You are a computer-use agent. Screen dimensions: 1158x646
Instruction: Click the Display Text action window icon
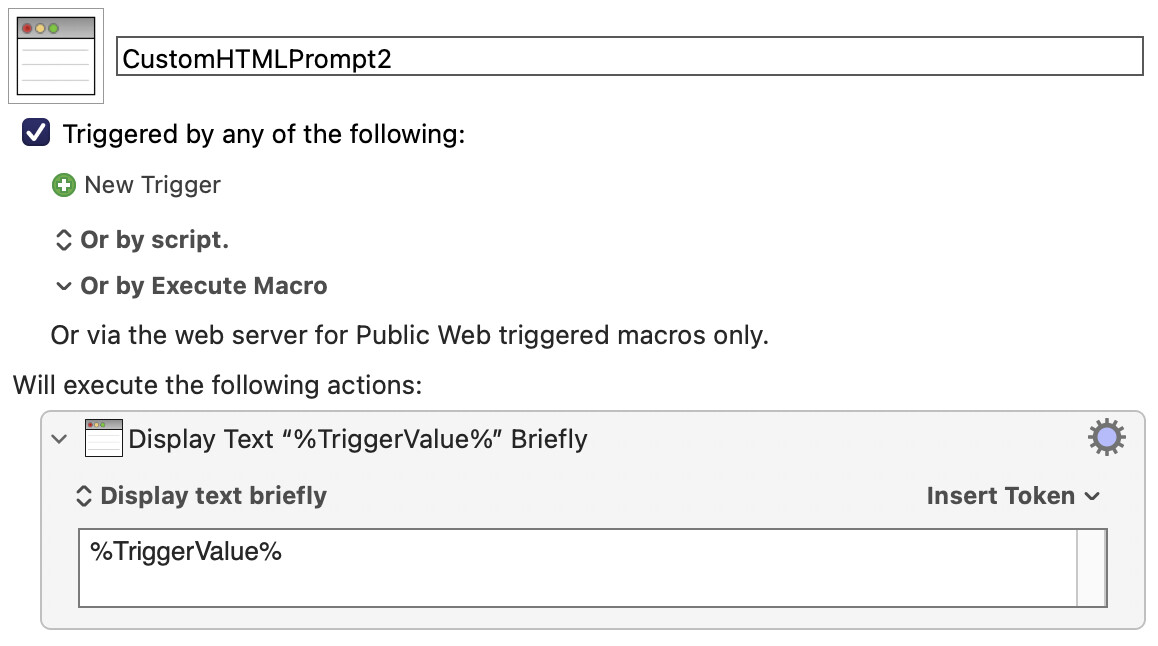[103, 439]
